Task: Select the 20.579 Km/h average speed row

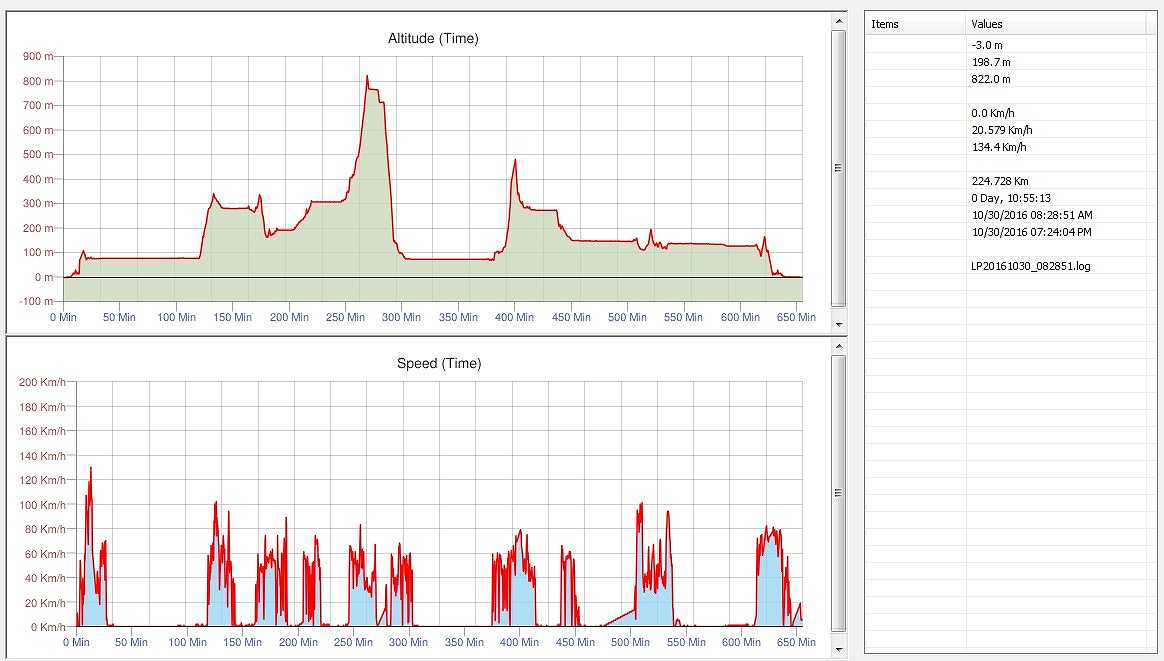Action: tap(1002, 130)
